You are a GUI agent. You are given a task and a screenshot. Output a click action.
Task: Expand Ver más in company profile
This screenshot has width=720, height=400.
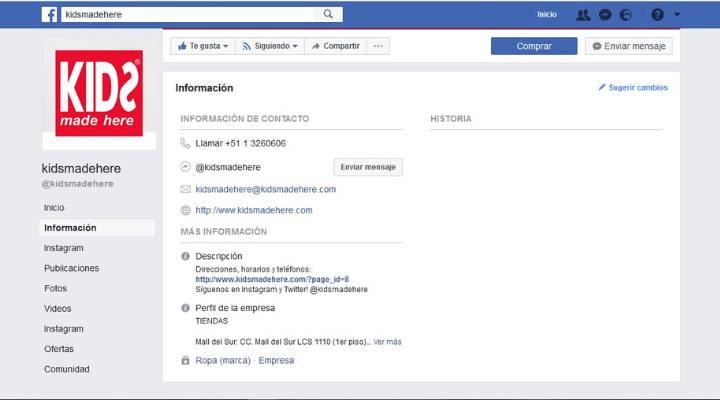pos(388,342)
